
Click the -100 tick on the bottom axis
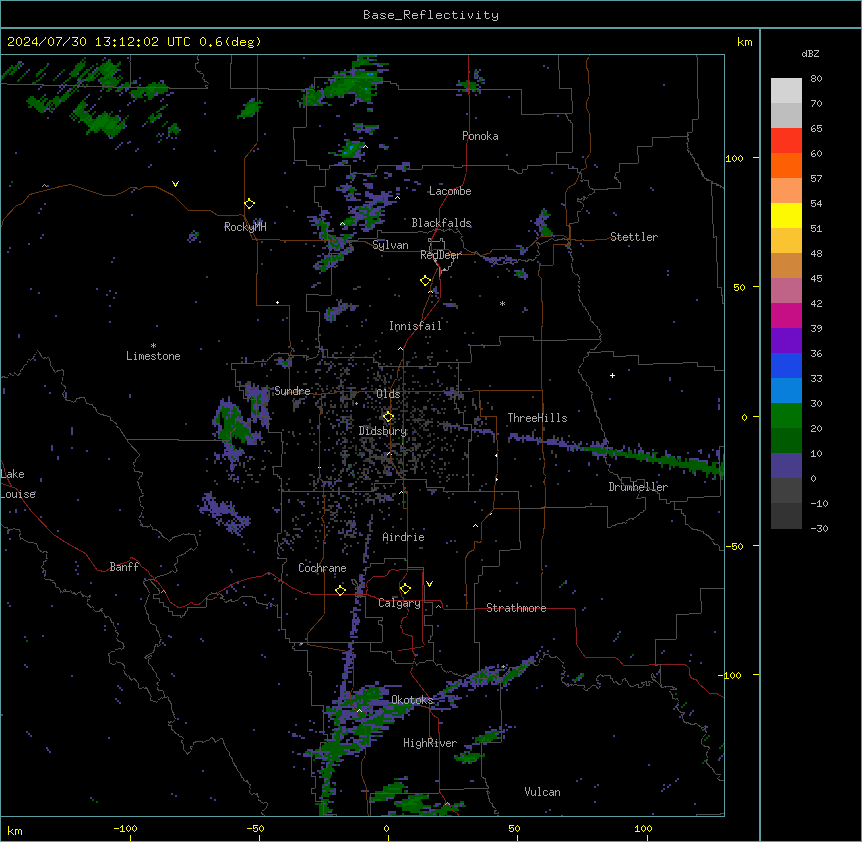point(125,828)
